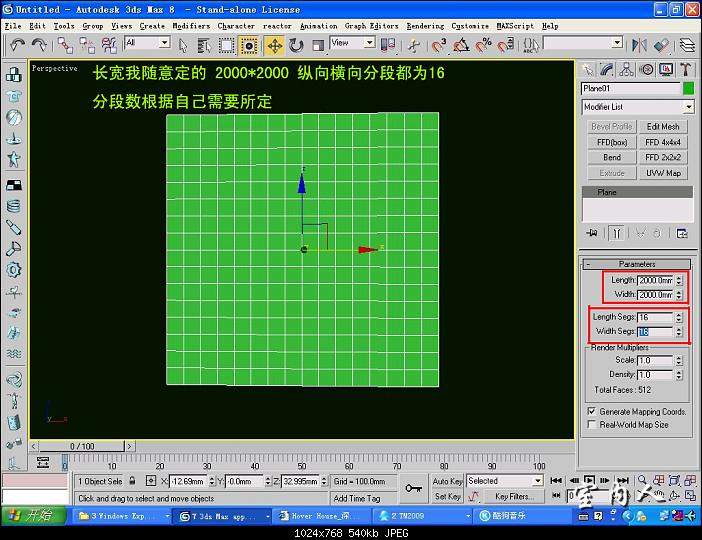This screenshot has height=540, width=702.
Task: Click the key icon to set keys
Action: [x=413, y=488]
